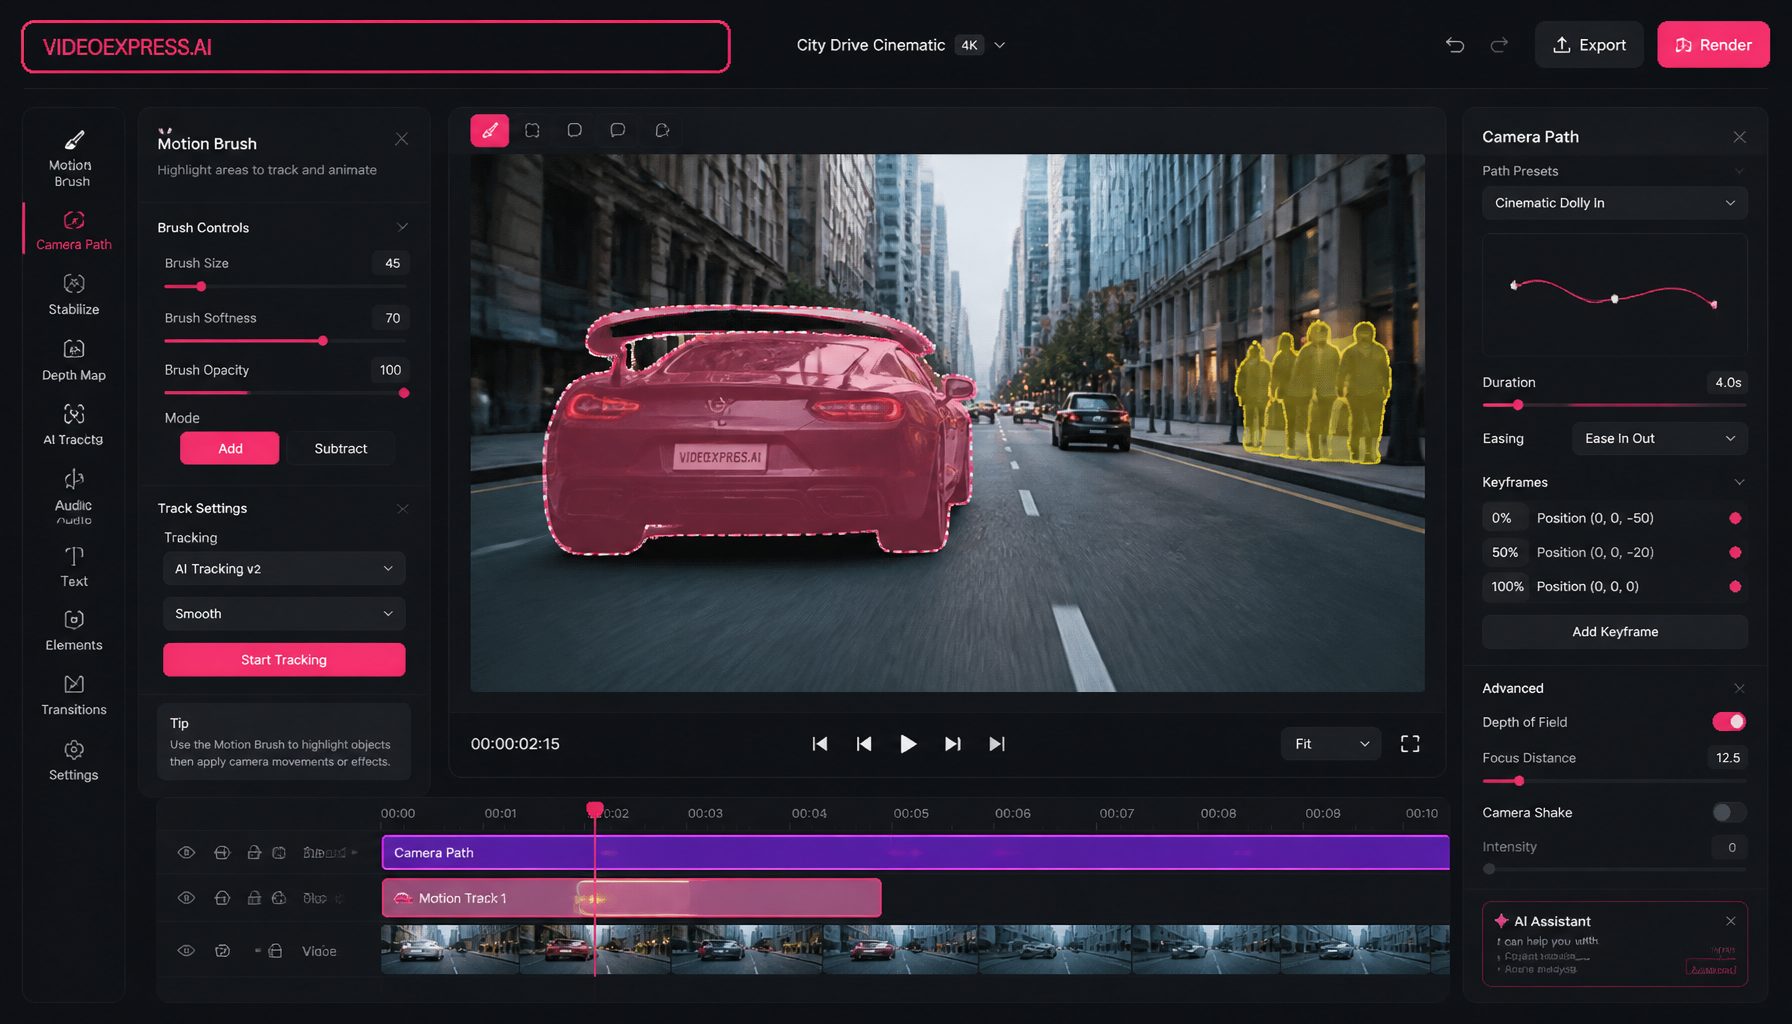The height and width of the screenshot is (1024, 1792).
Task: Switch brush mode to Subtract
Action: point(340,449)
